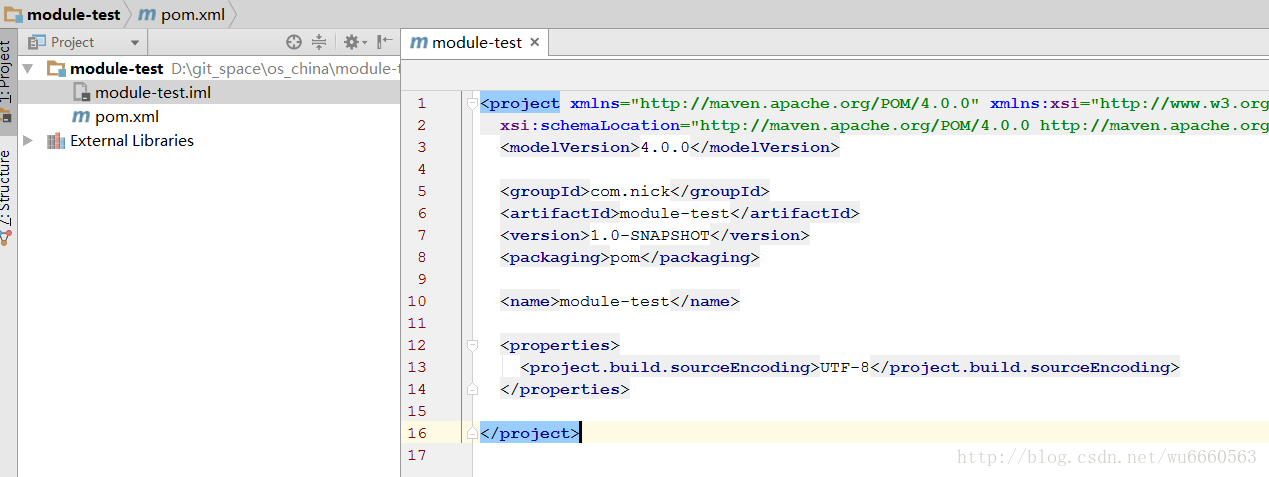Collapse the properties block at line 12
The image size is (1269, 477).
(x=471, y=345)
